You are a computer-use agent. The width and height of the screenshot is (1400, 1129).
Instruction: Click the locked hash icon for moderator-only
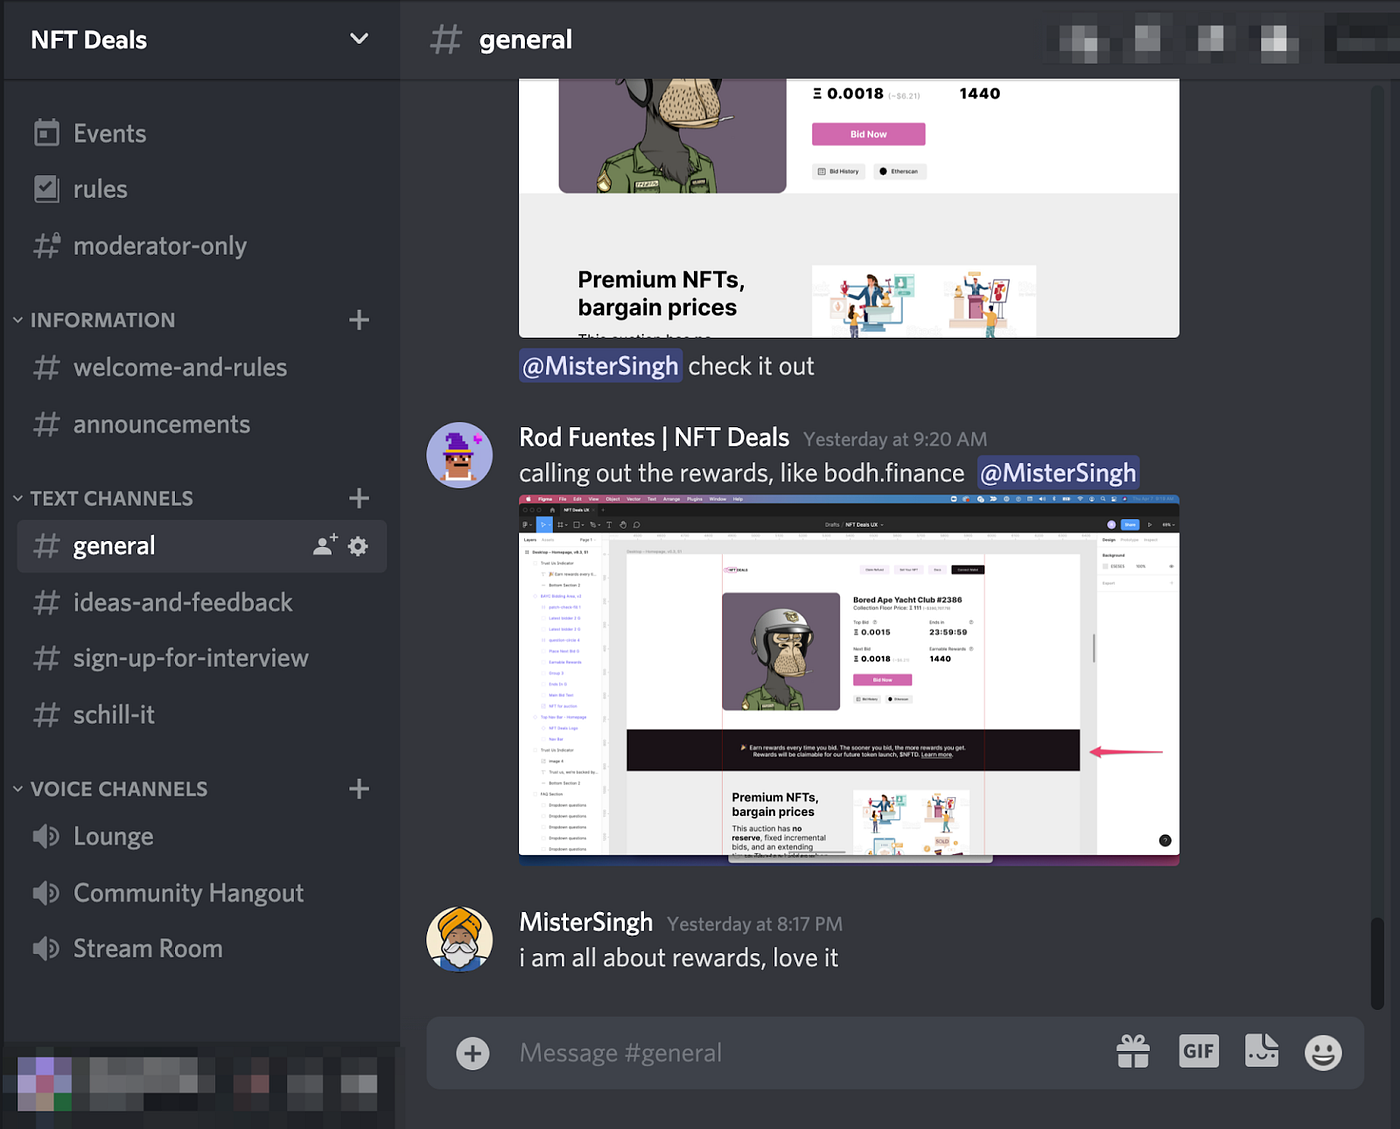[46, 245]
